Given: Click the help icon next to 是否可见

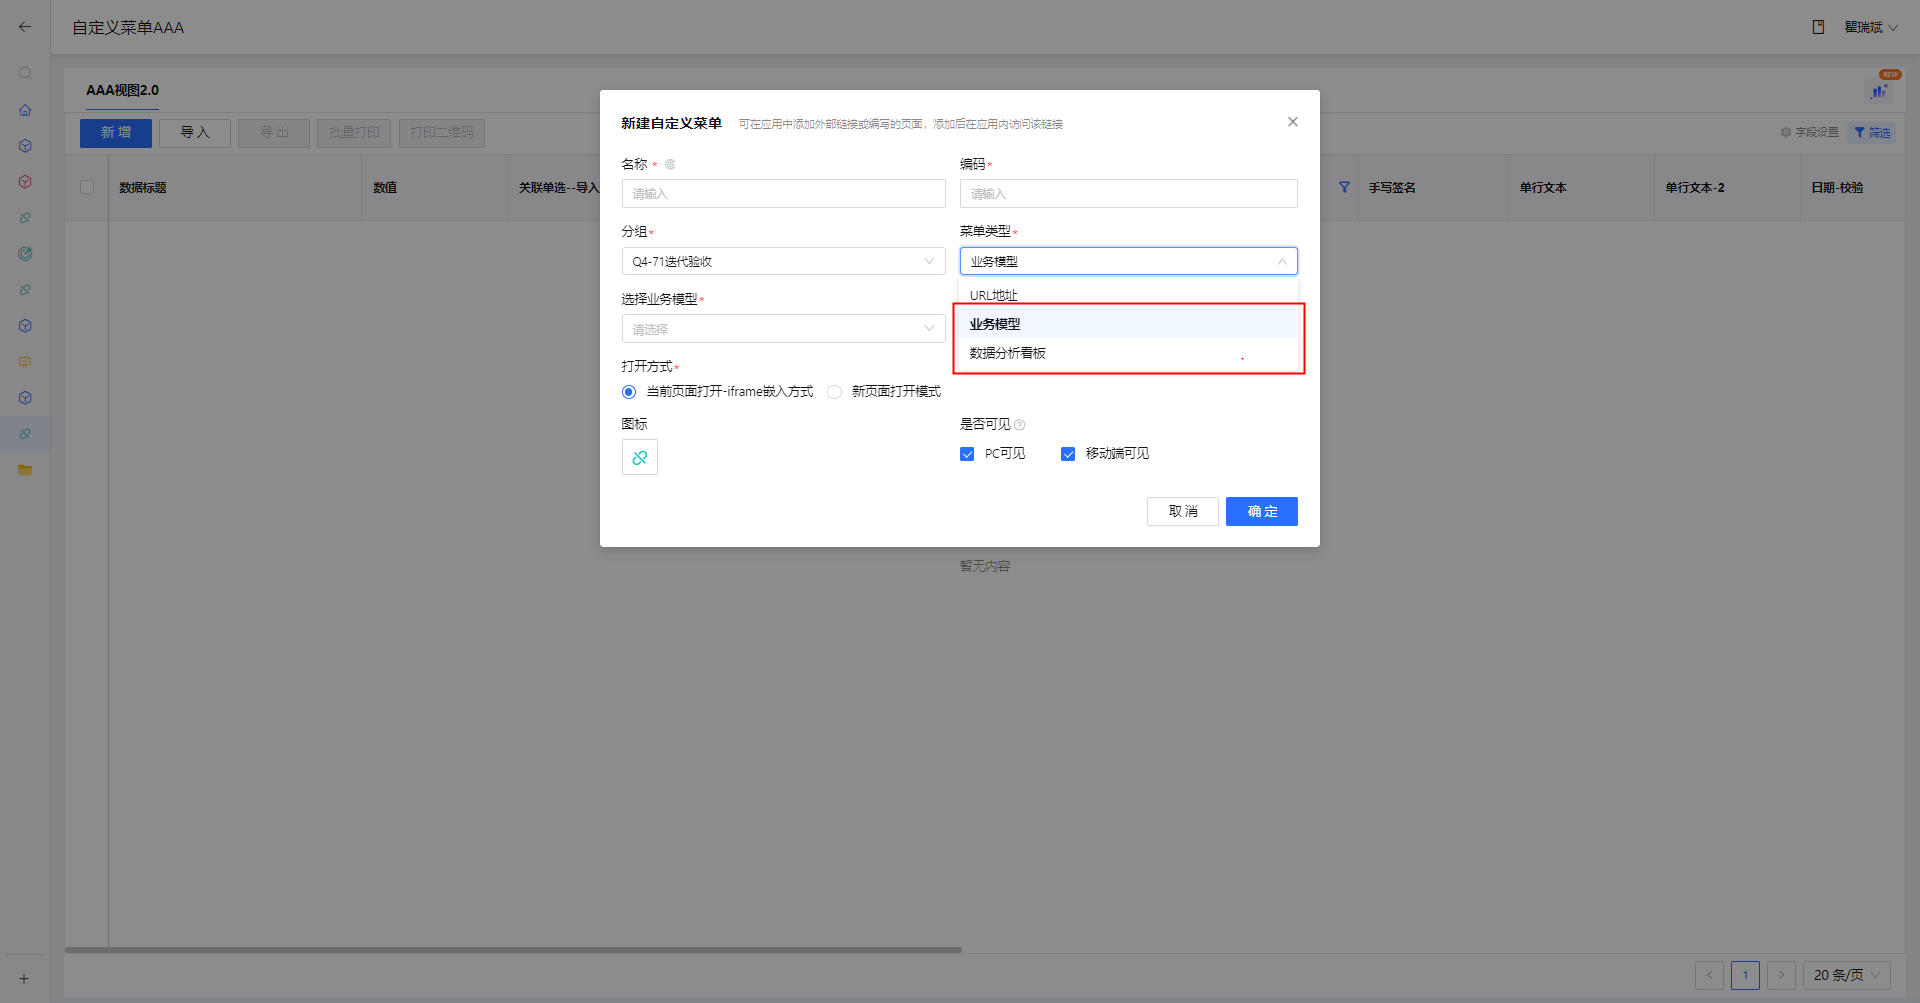Looking at the screenshot, I should click(1020, 425).
